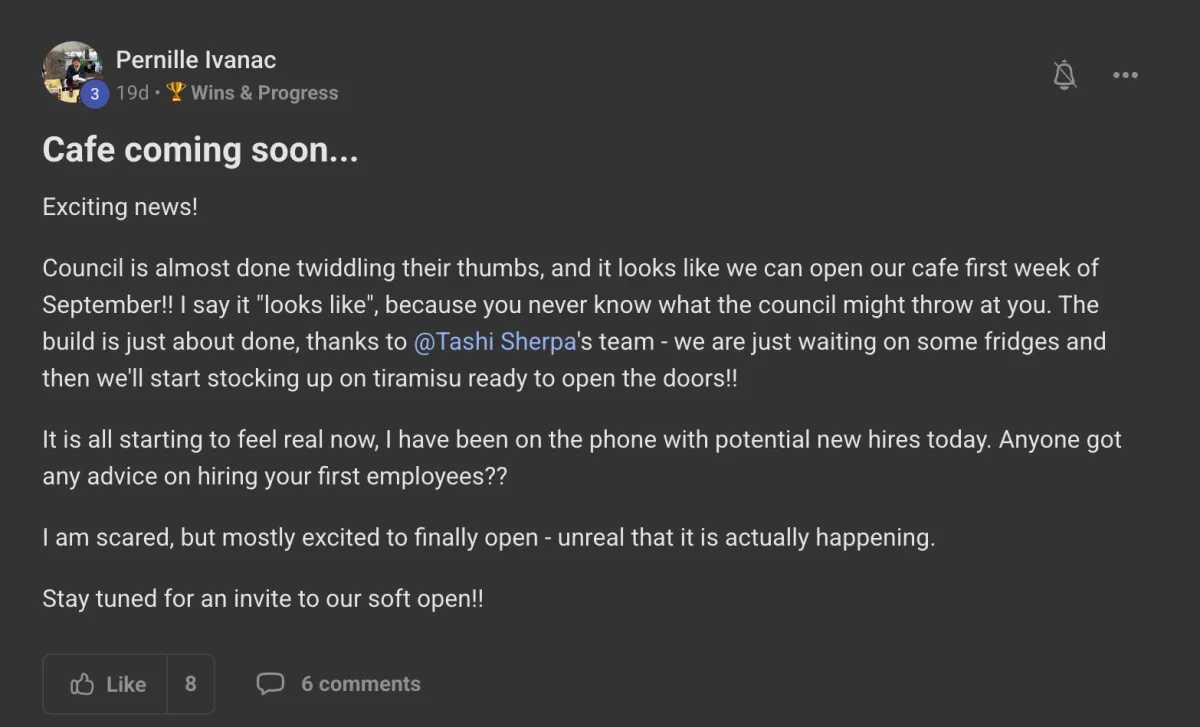The height and width of the screenshot is (727, 1200).
Task: Click the paragraph about hiring first employees
Action: pyautogui.click(x=580, y=458)
